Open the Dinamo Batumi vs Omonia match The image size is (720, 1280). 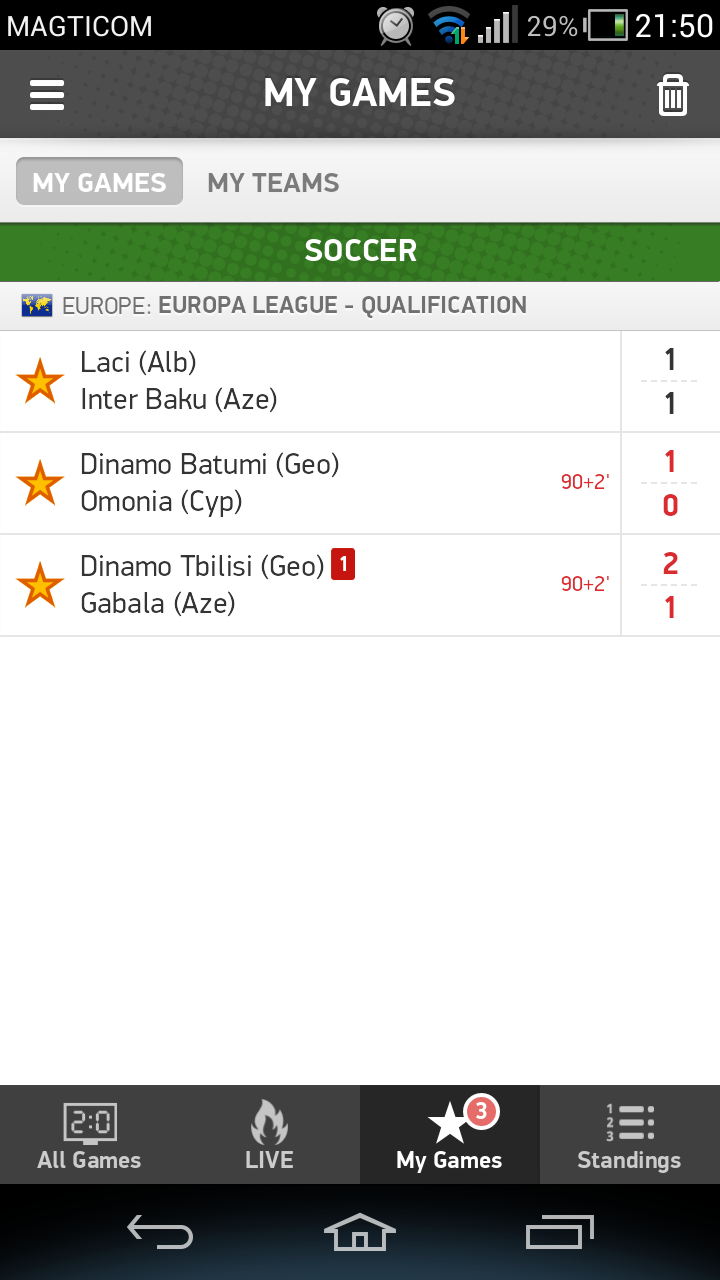[x=310, y=483]
